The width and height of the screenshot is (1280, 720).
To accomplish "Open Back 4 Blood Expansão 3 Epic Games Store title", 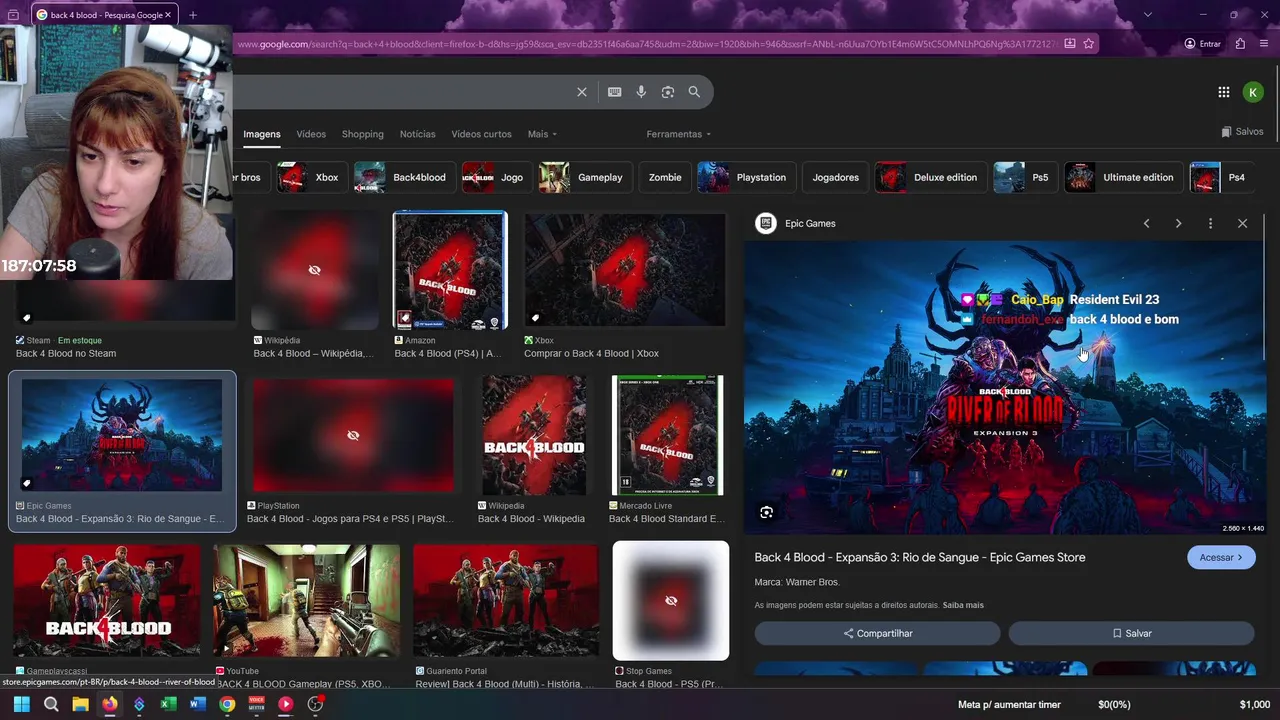I will [920, 558].
